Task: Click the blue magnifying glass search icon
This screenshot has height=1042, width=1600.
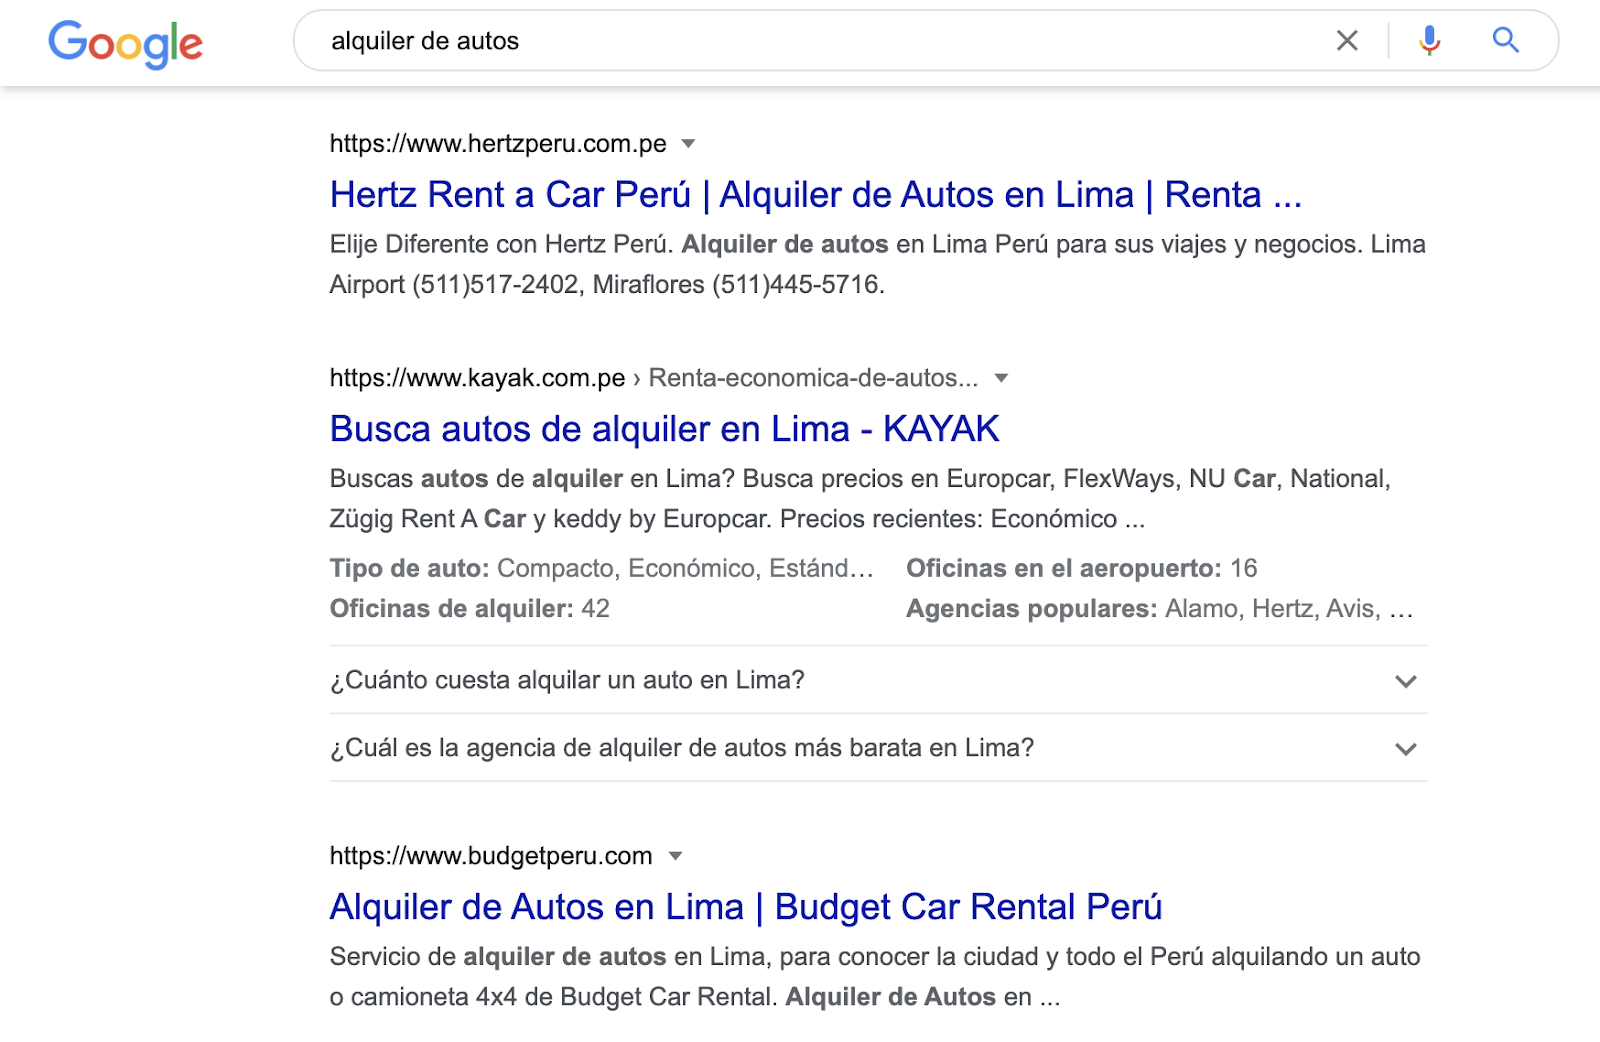Action: (x=1506, y=41)
